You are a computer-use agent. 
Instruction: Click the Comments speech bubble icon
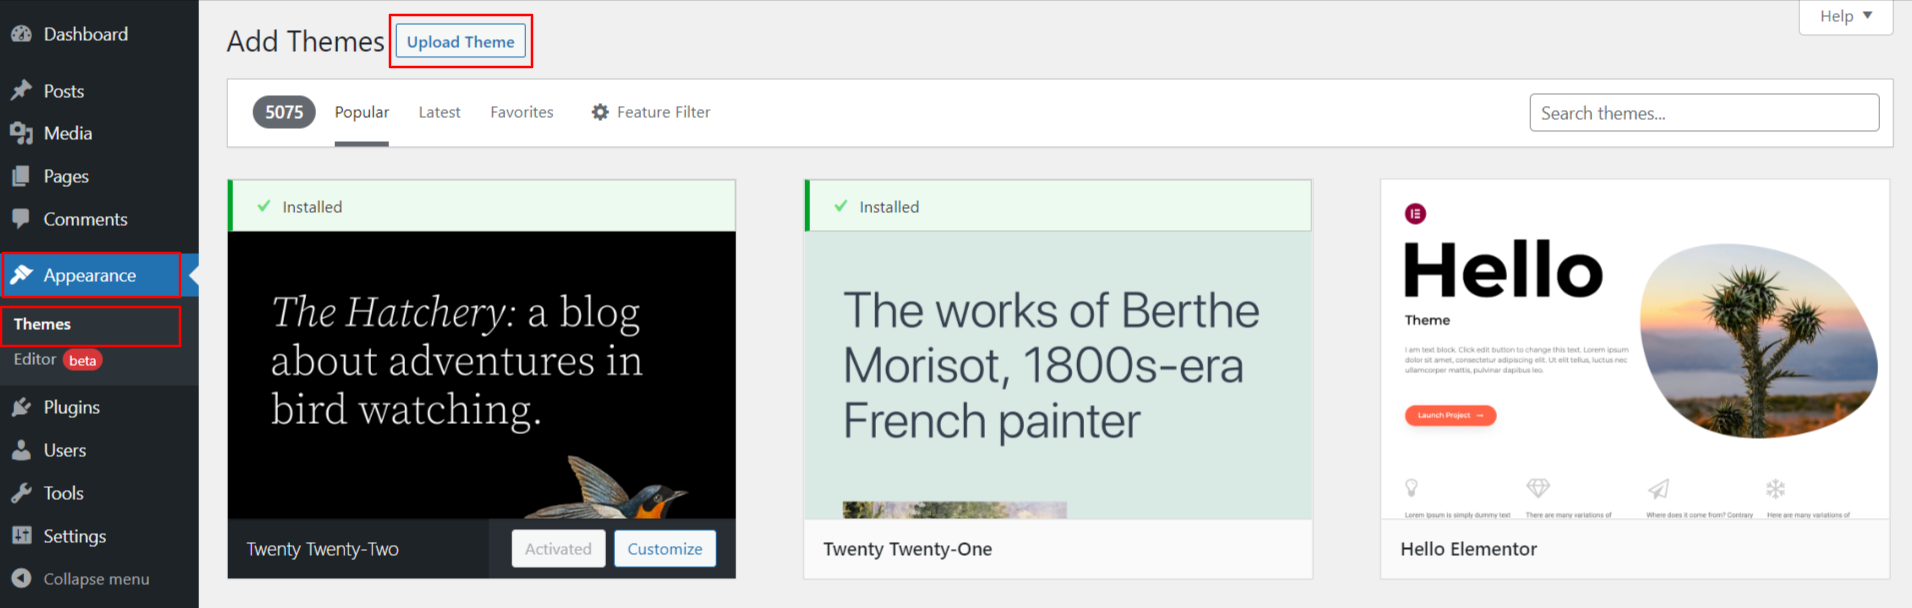pos(21,219)
